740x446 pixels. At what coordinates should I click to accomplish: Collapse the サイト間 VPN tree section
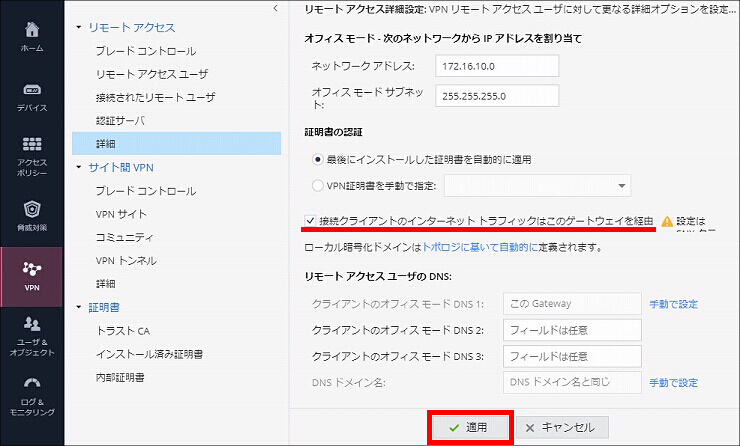coord(79,167)
